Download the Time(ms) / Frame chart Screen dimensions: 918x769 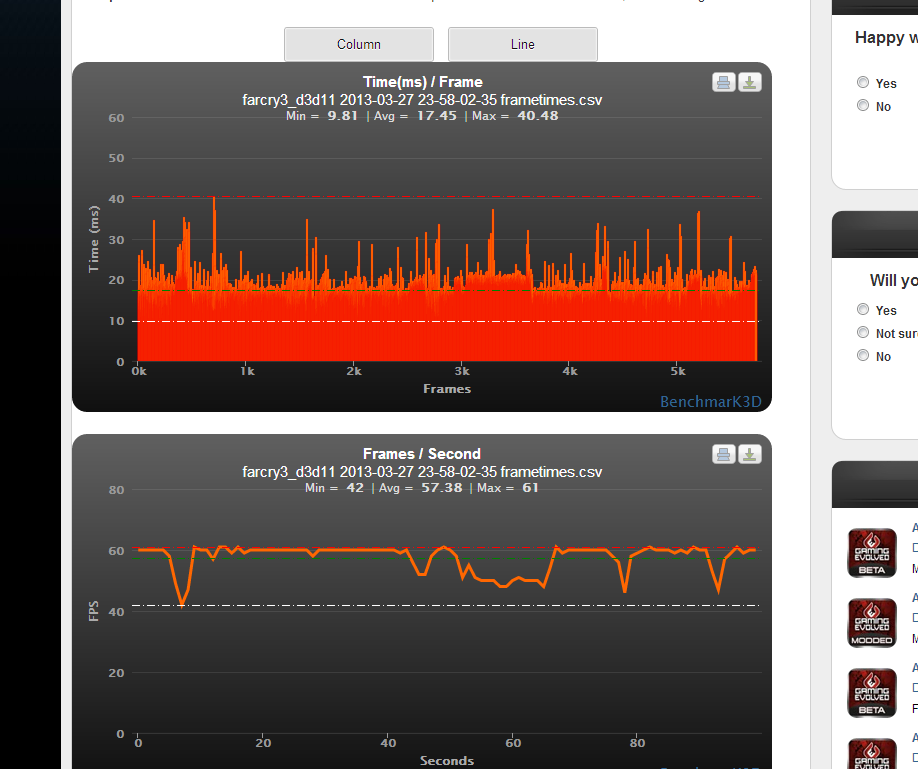[x=749, y=83]
